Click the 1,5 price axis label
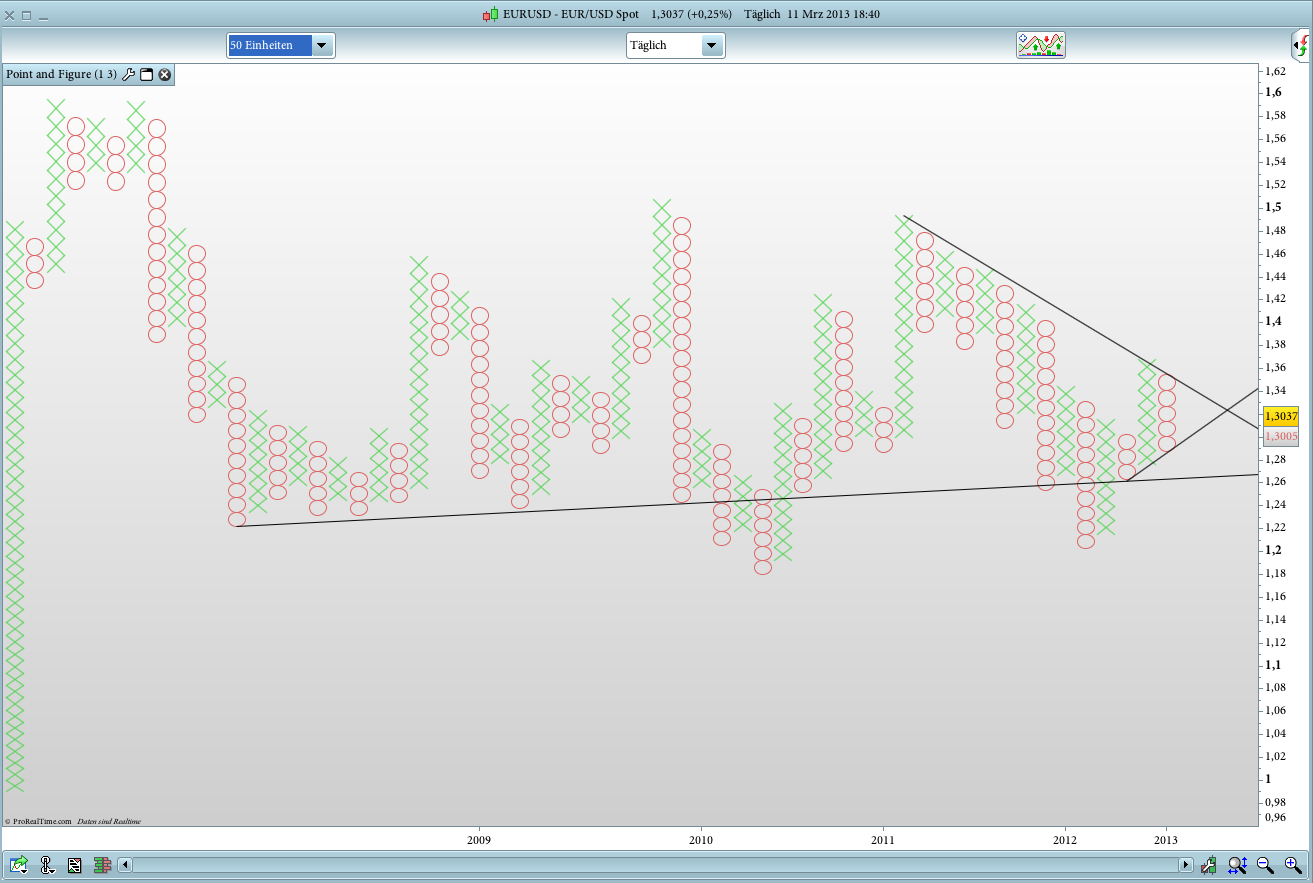The height and width of the screenshot is (883, 1313). [x=1273, y=207]
